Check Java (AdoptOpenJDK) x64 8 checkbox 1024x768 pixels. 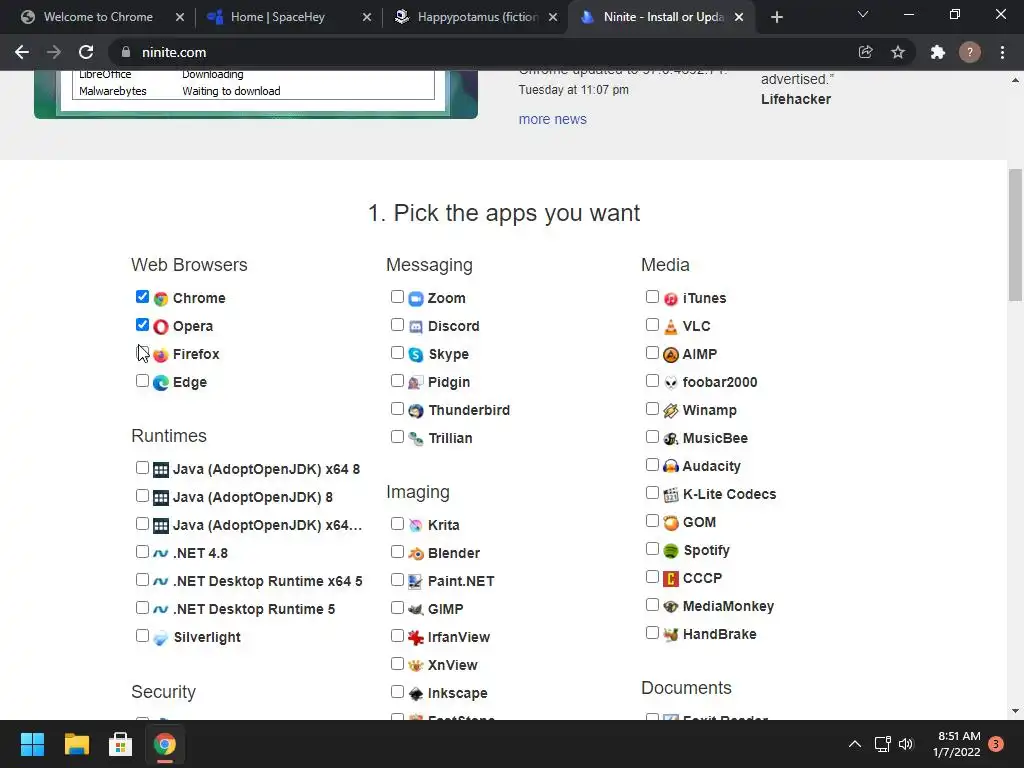tap(142, 468)
